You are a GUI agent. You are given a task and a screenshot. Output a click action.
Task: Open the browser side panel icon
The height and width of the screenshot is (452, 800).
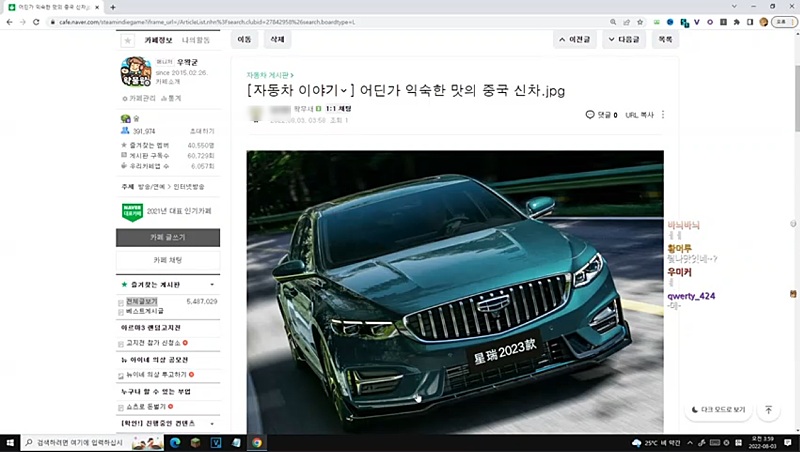[750, 22]
